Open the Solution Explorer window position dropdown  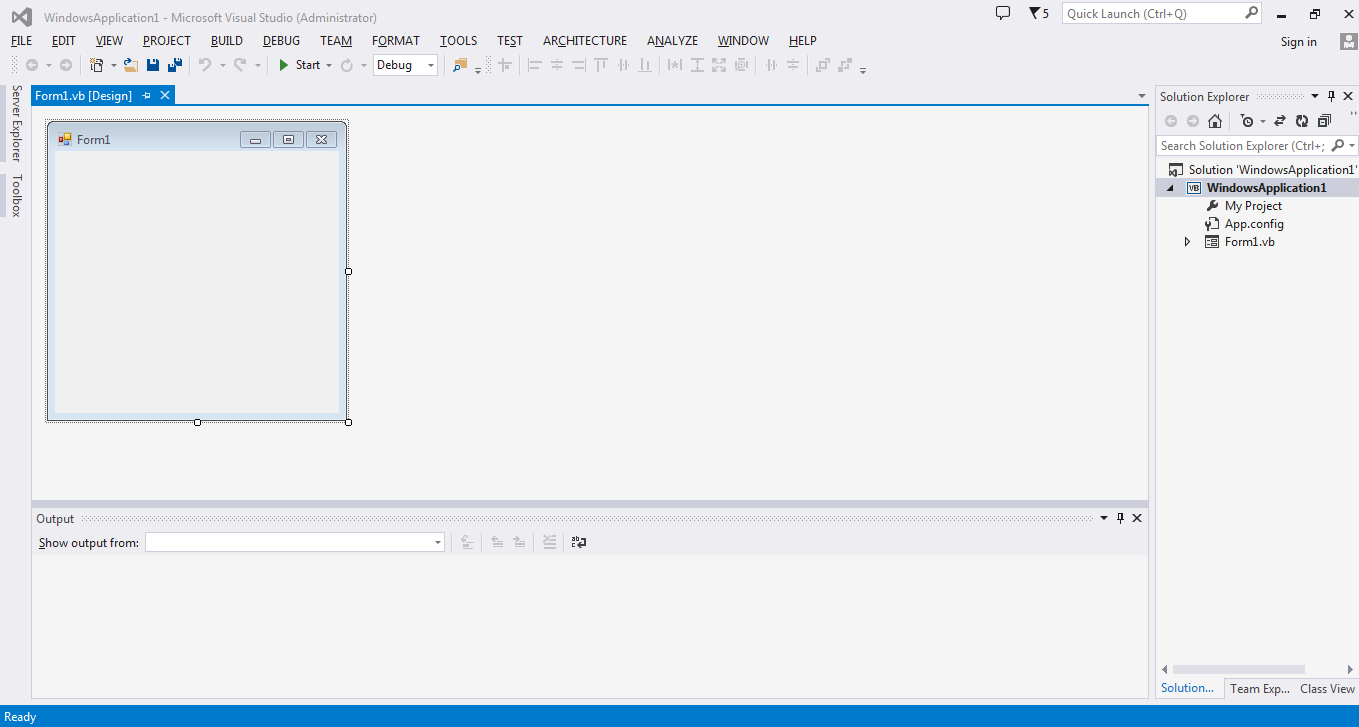[1314, 96]
